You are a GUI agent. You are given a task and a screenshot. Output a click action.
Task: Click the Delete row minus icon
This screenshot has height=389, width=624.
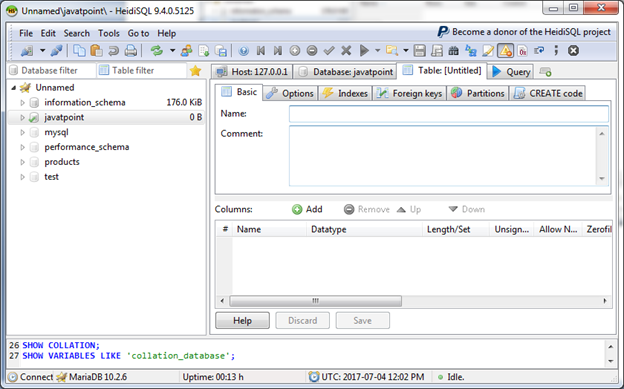coord(312,51)
